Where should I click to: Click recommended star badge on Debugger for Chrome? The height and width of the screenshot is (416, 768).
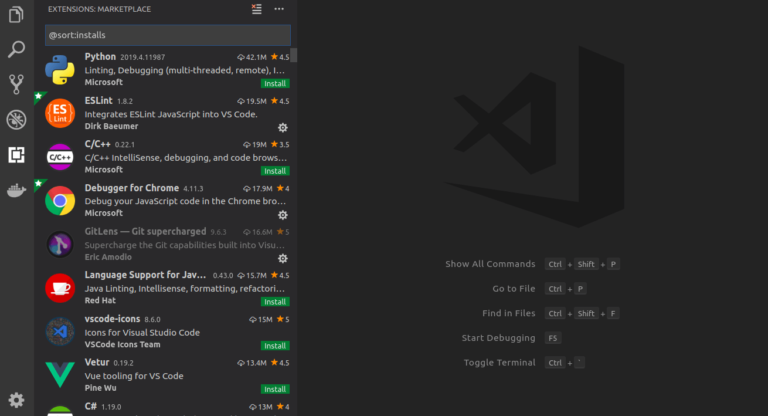tap(39, 184)
